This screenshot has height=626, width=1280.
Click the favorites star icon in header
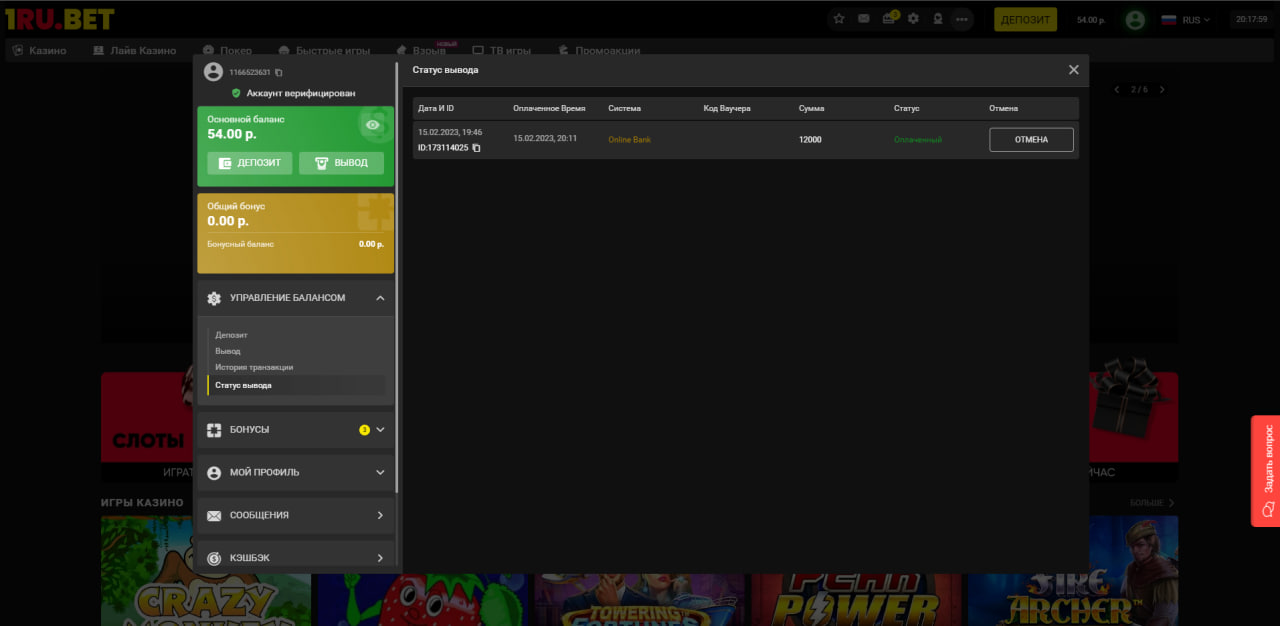839,19
